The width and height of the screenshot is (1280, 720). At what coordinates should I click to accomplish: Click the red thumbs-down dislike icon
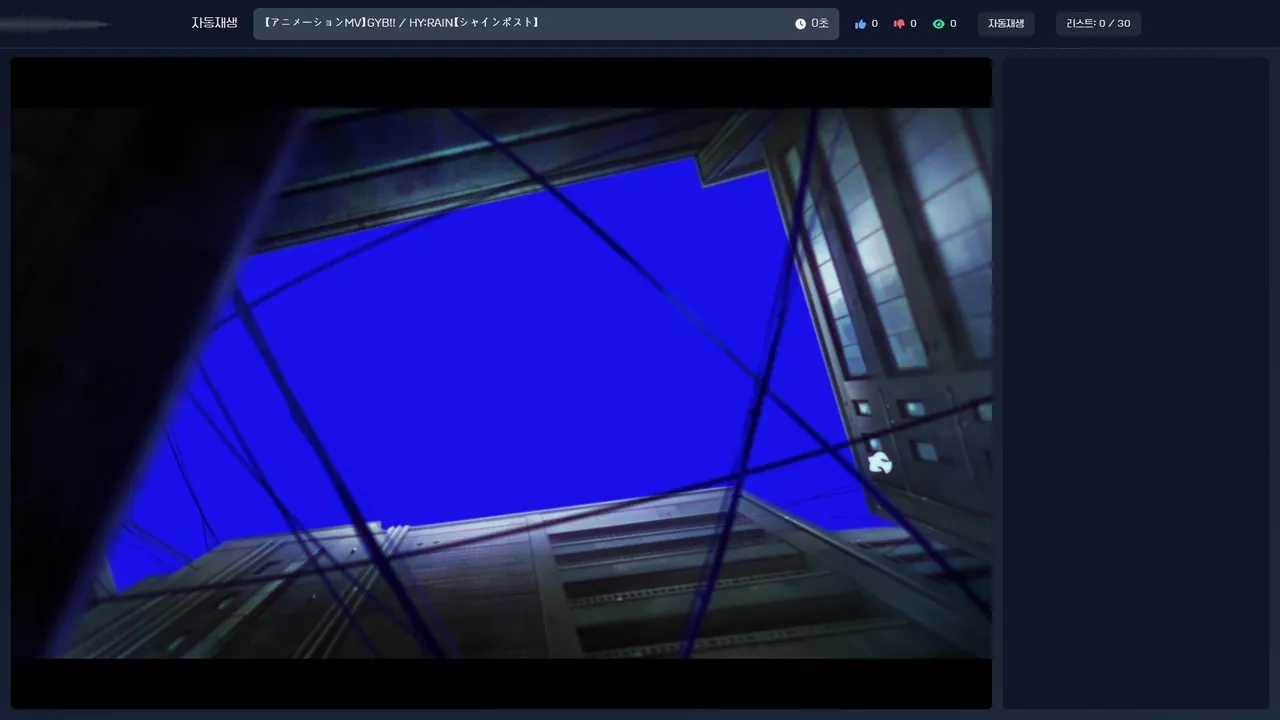(899, 24)
